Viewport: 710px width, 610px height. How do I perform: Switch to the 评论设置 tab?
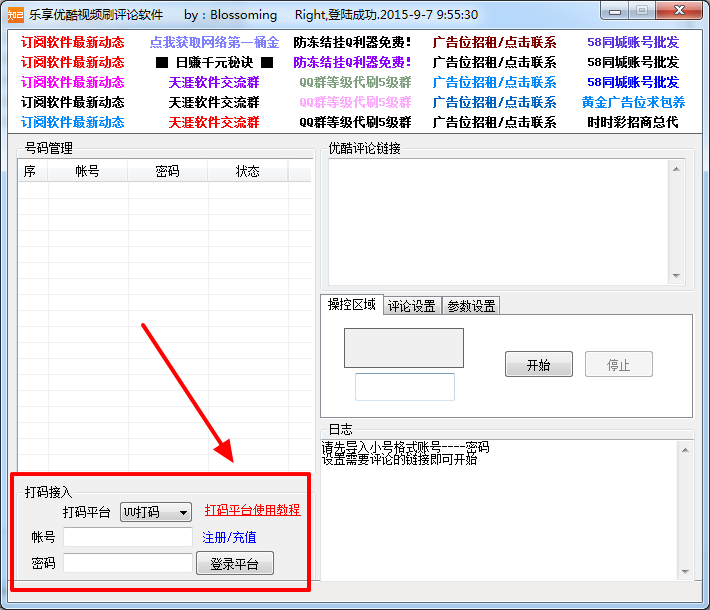point(411,306)
